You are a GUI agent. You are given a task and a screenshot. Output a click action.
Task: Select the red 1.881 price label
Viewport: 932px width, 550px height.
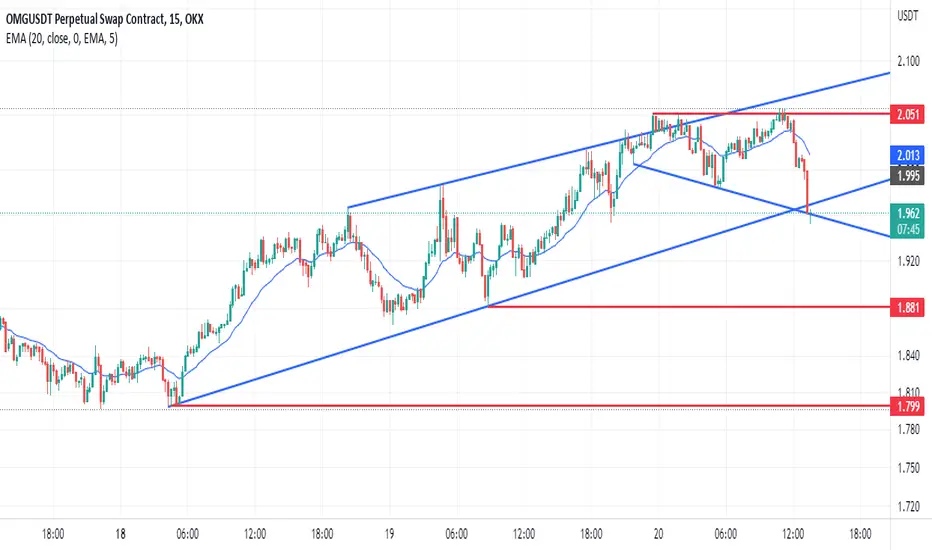point(907,307)
